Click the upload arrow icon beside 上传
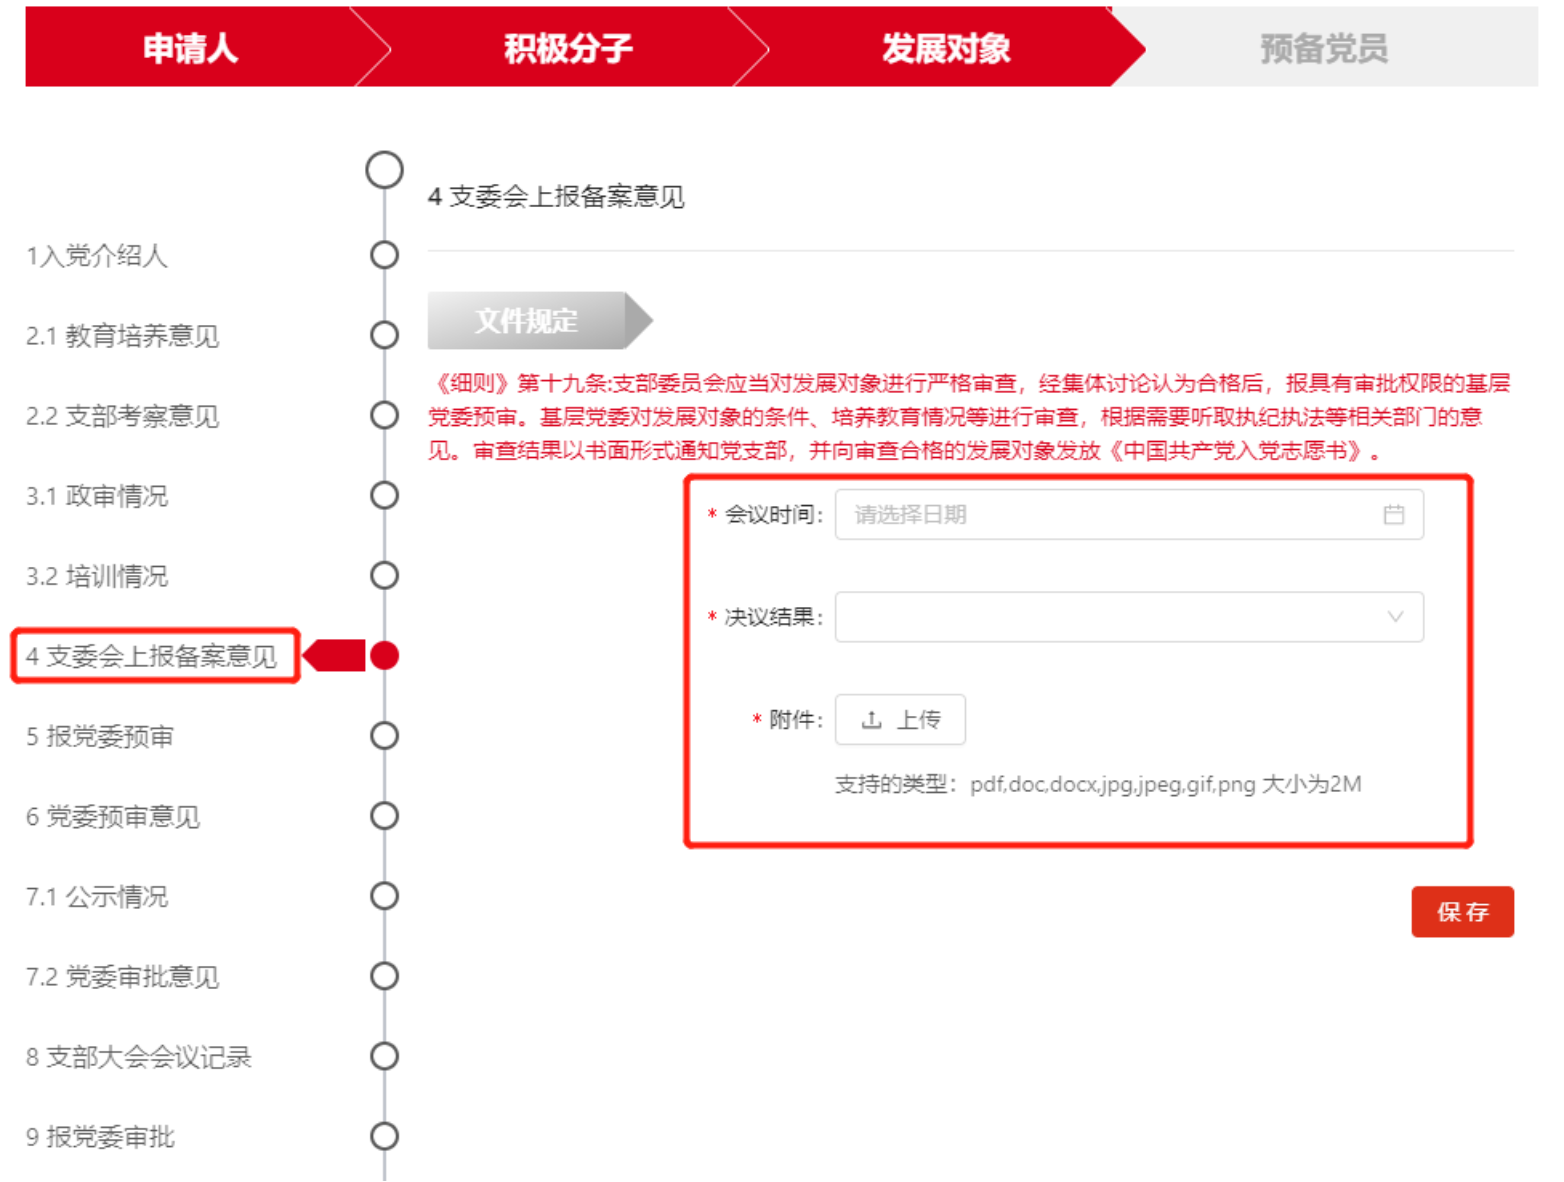The height and width of the screenshot is (1182, 1564). pos(872,720)
